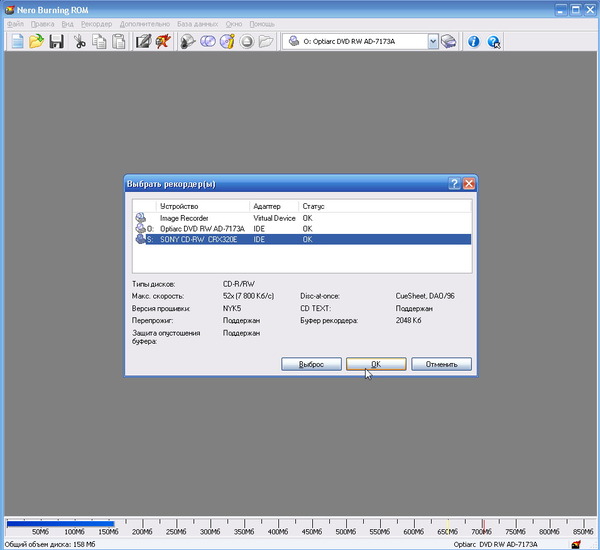
Task: Open the Файл menu
Action: click(x=15, y=24)
